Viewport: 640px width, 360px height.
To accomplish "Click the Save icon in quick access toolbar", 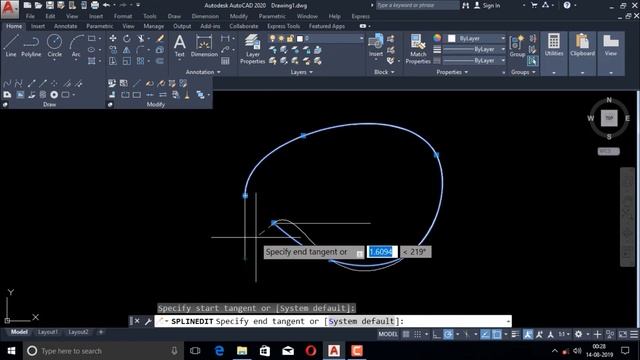I will (49, 5).
